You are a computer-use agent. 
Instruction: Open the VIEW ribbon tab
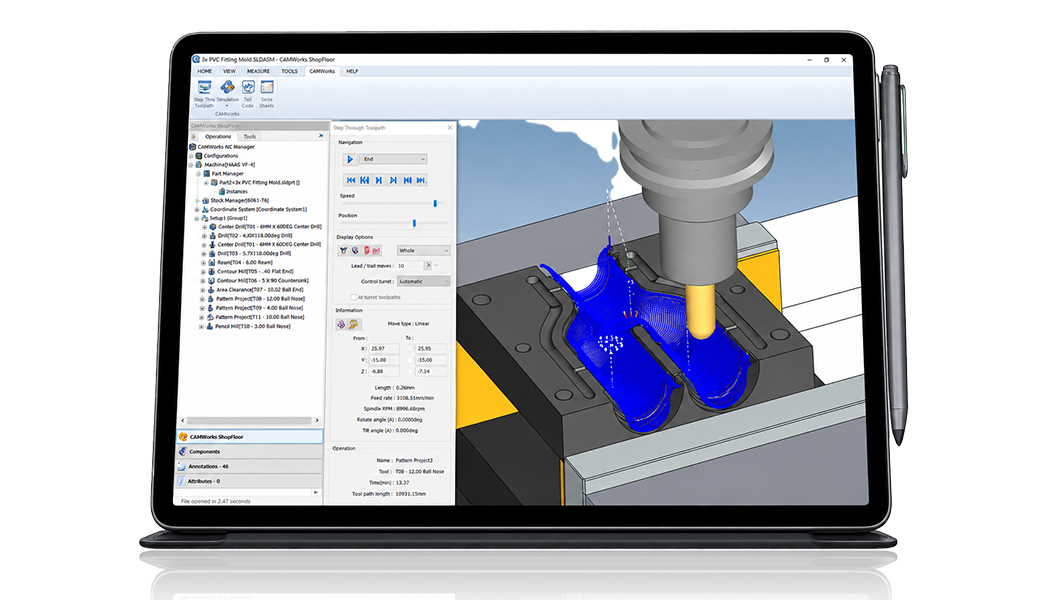[229, 71]
